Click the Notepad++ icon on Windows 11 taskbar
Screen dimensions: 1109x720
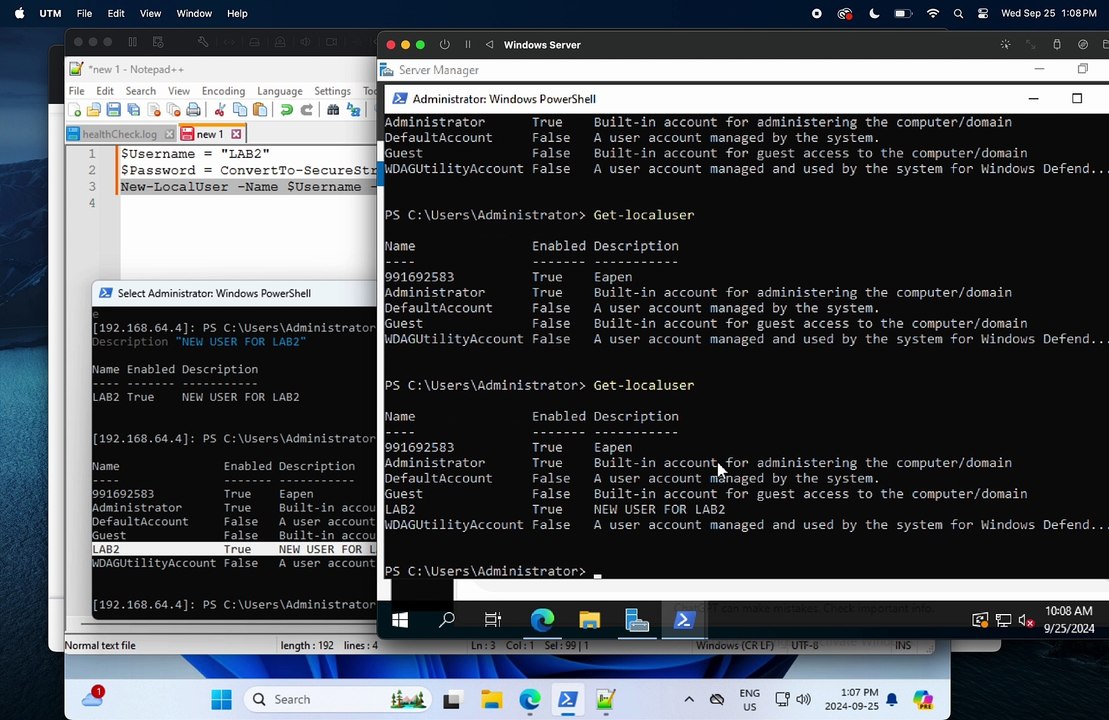click(x=605, y=699)
